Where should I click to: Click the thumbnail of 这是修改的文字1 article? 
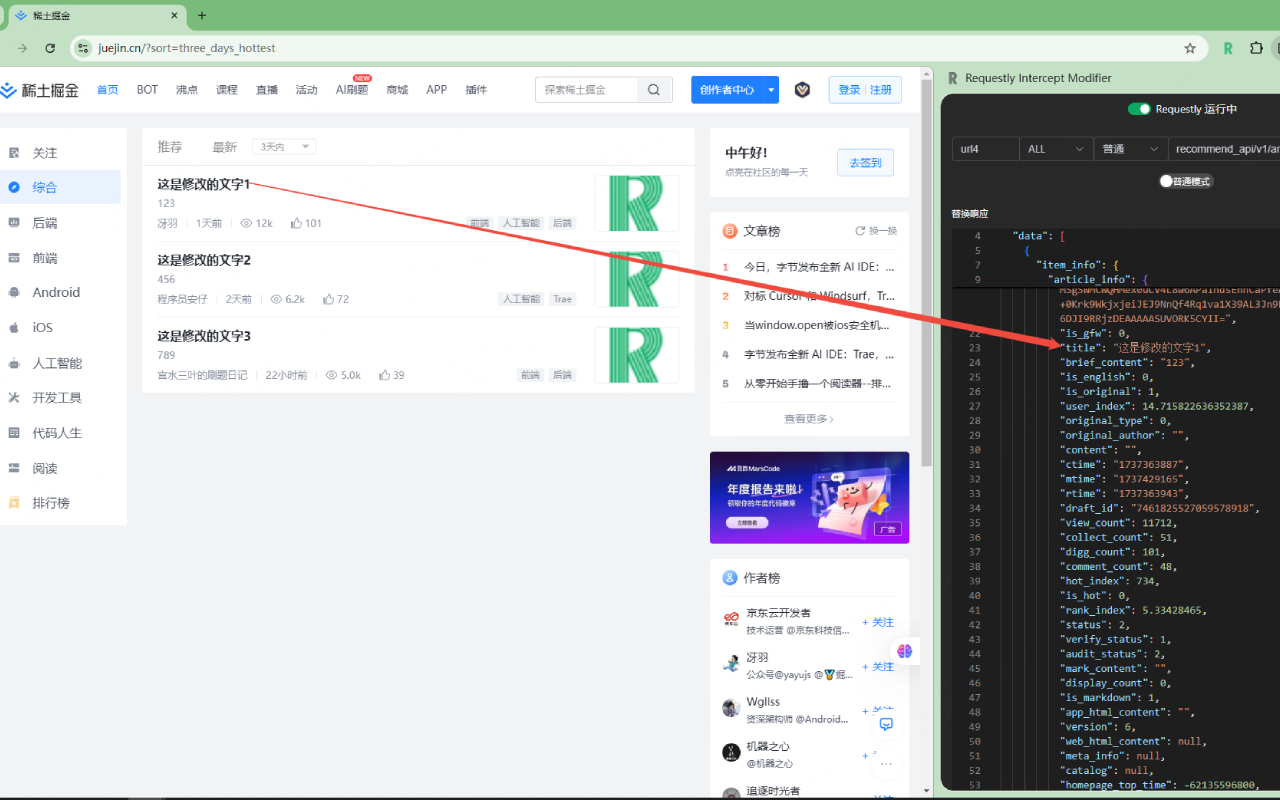[637, 203]
